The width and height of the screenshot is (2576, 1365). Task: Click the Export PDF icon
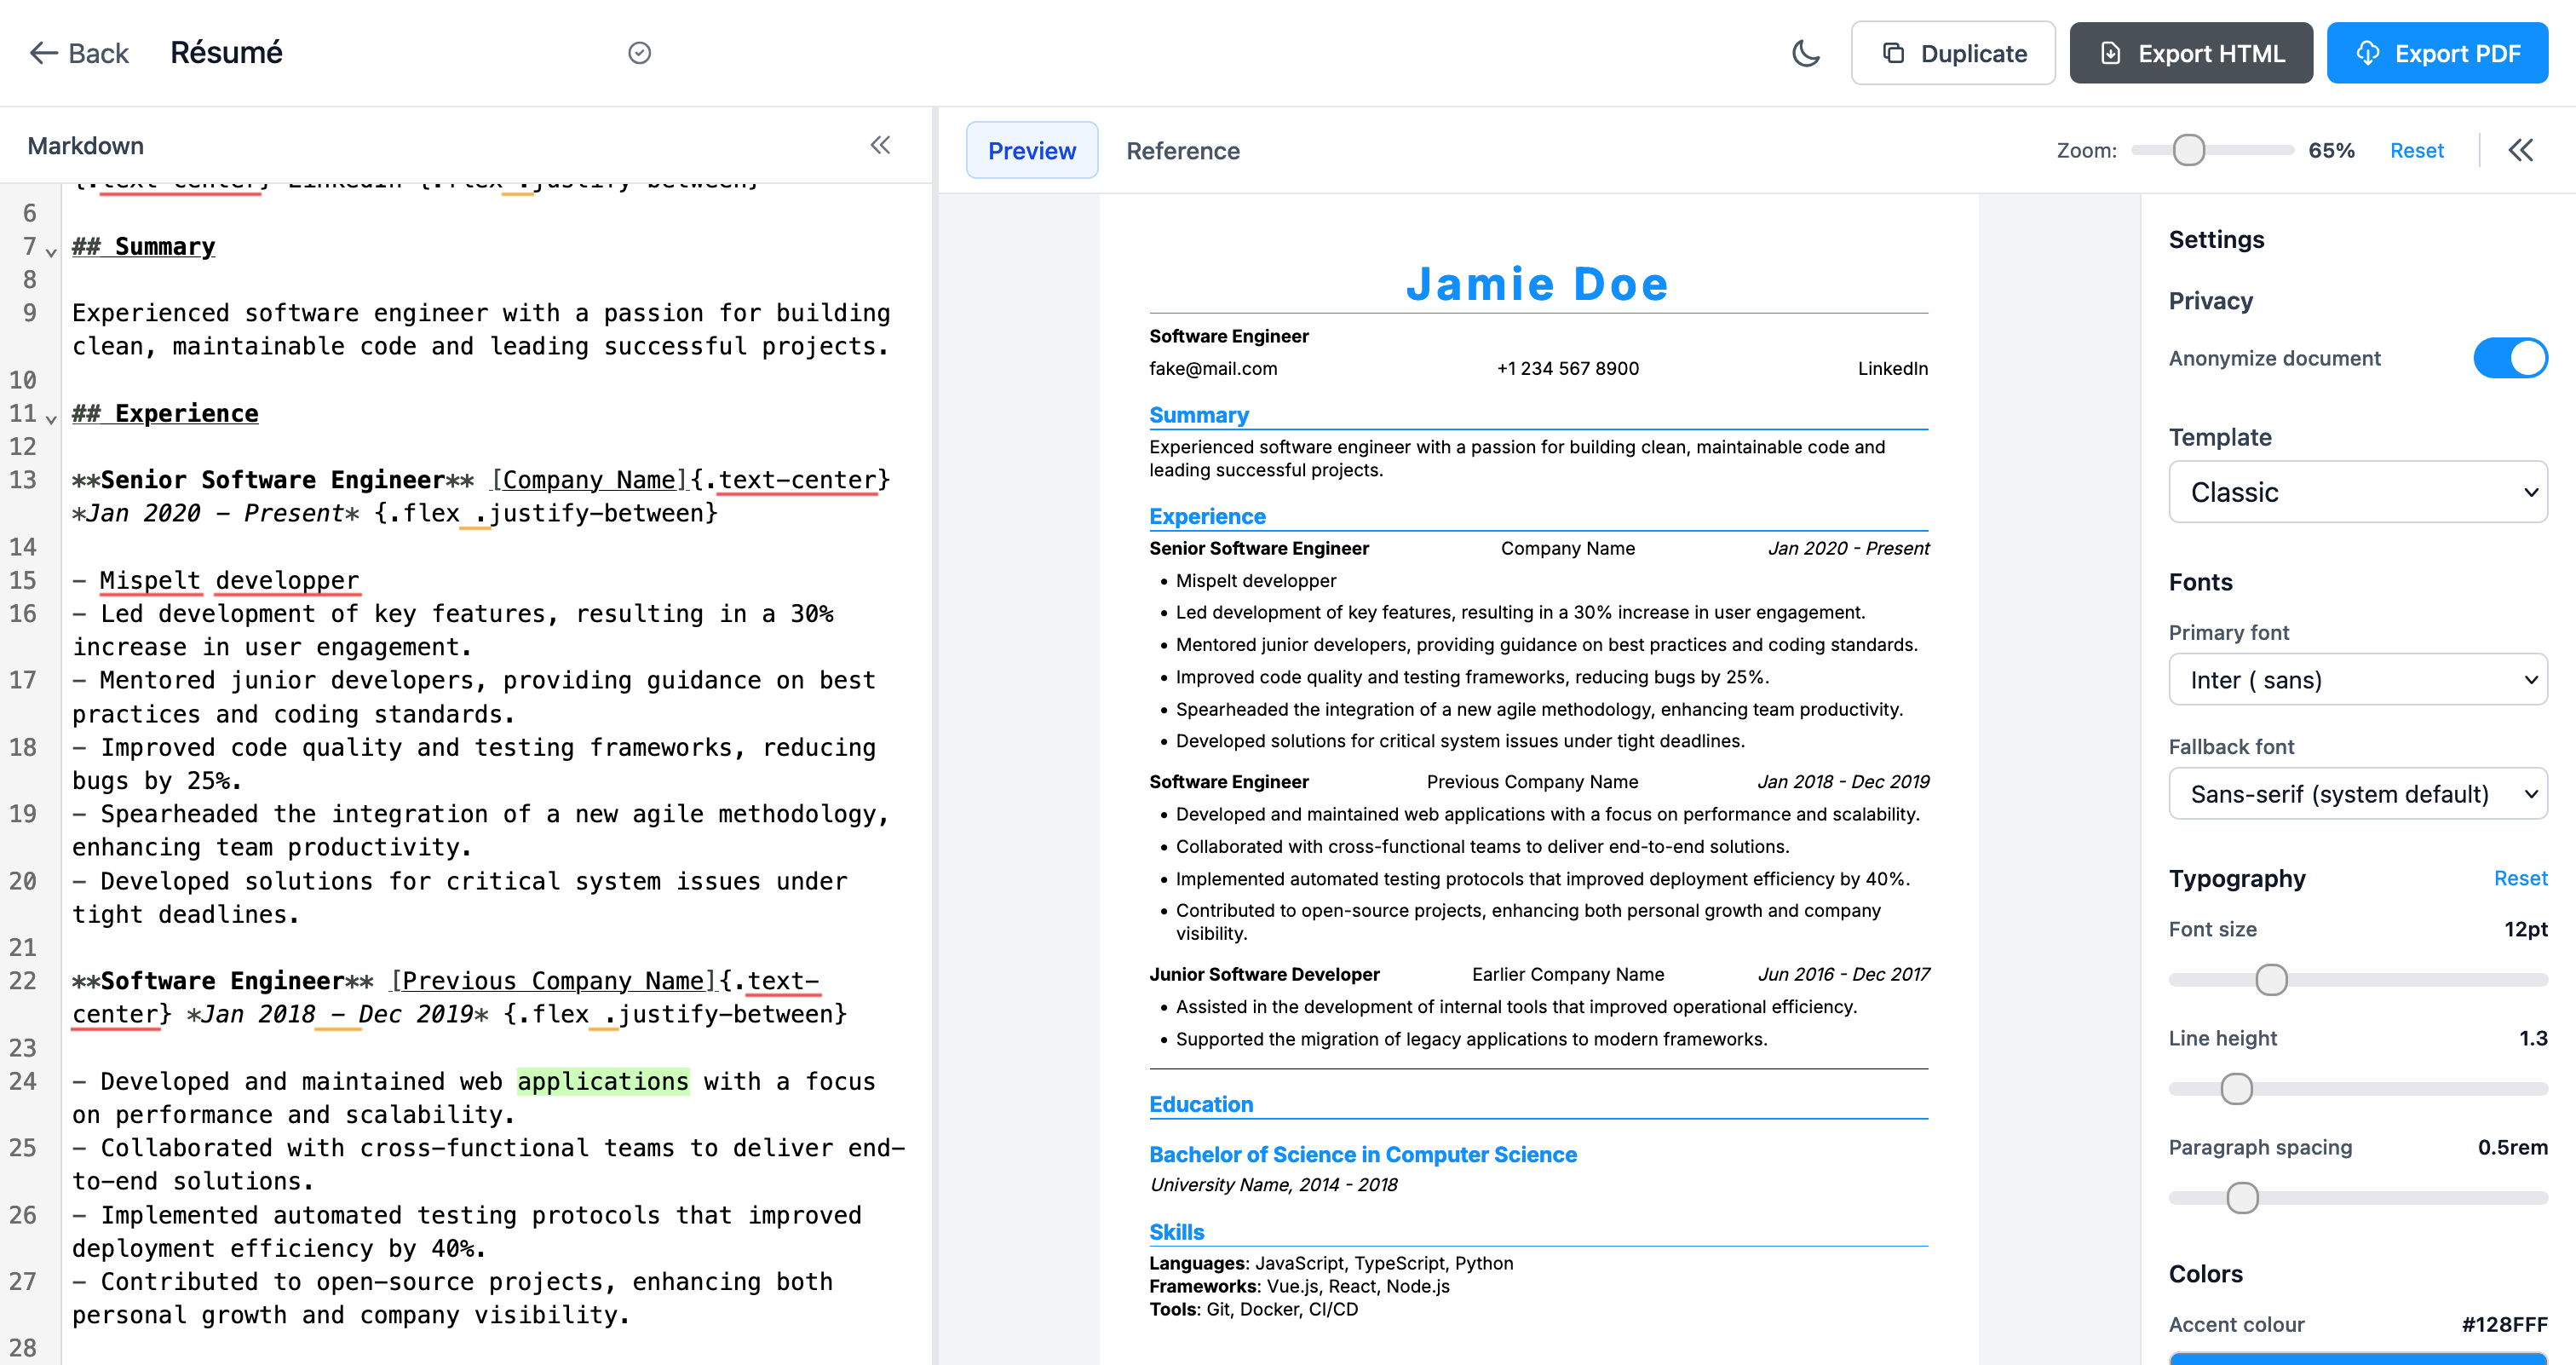point(2366,53)
